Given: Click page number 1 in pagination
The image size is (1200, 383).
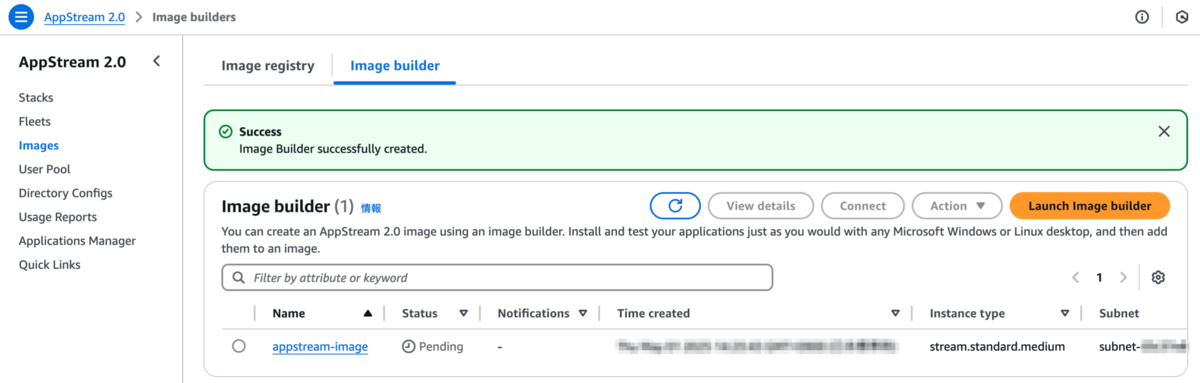Looking at the screenshot, I should pyautogui.click(x=1099, y=277).
